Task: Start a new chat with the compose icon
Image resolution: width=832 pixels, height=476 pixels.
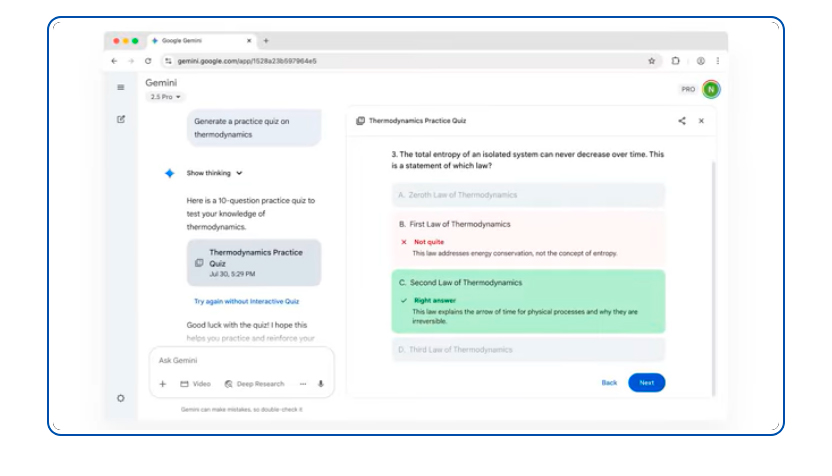Action: tap(121, 119)
